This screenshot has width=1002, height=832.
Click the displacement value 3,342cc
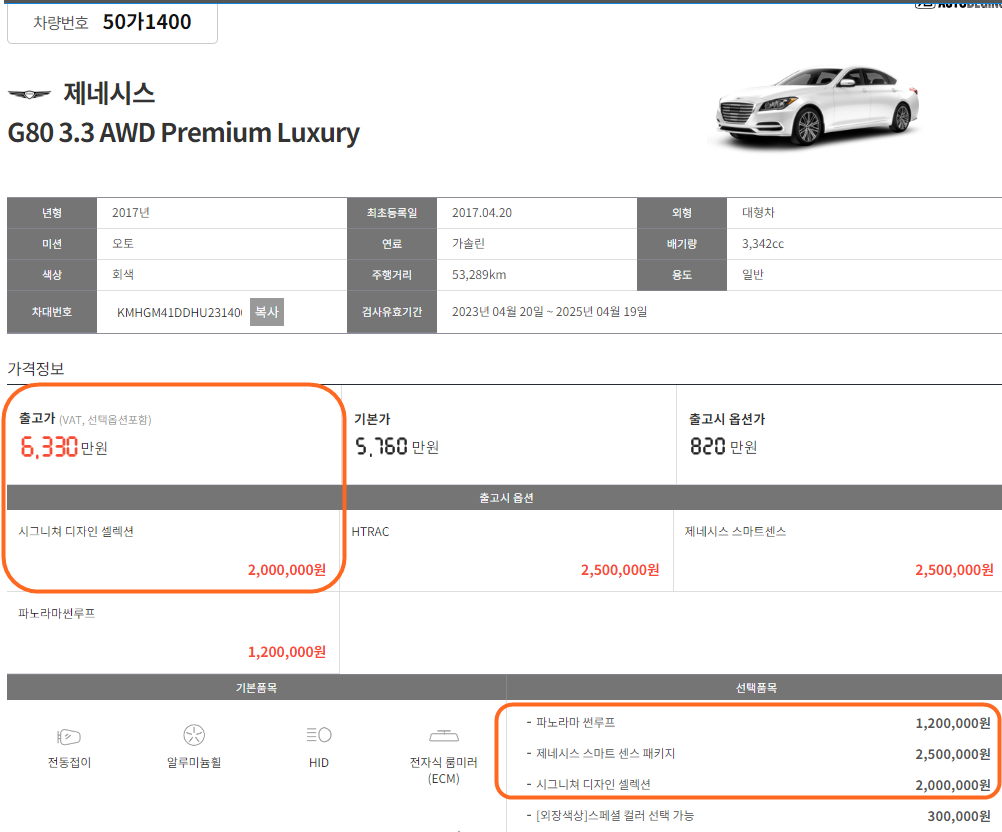[763, 244]
